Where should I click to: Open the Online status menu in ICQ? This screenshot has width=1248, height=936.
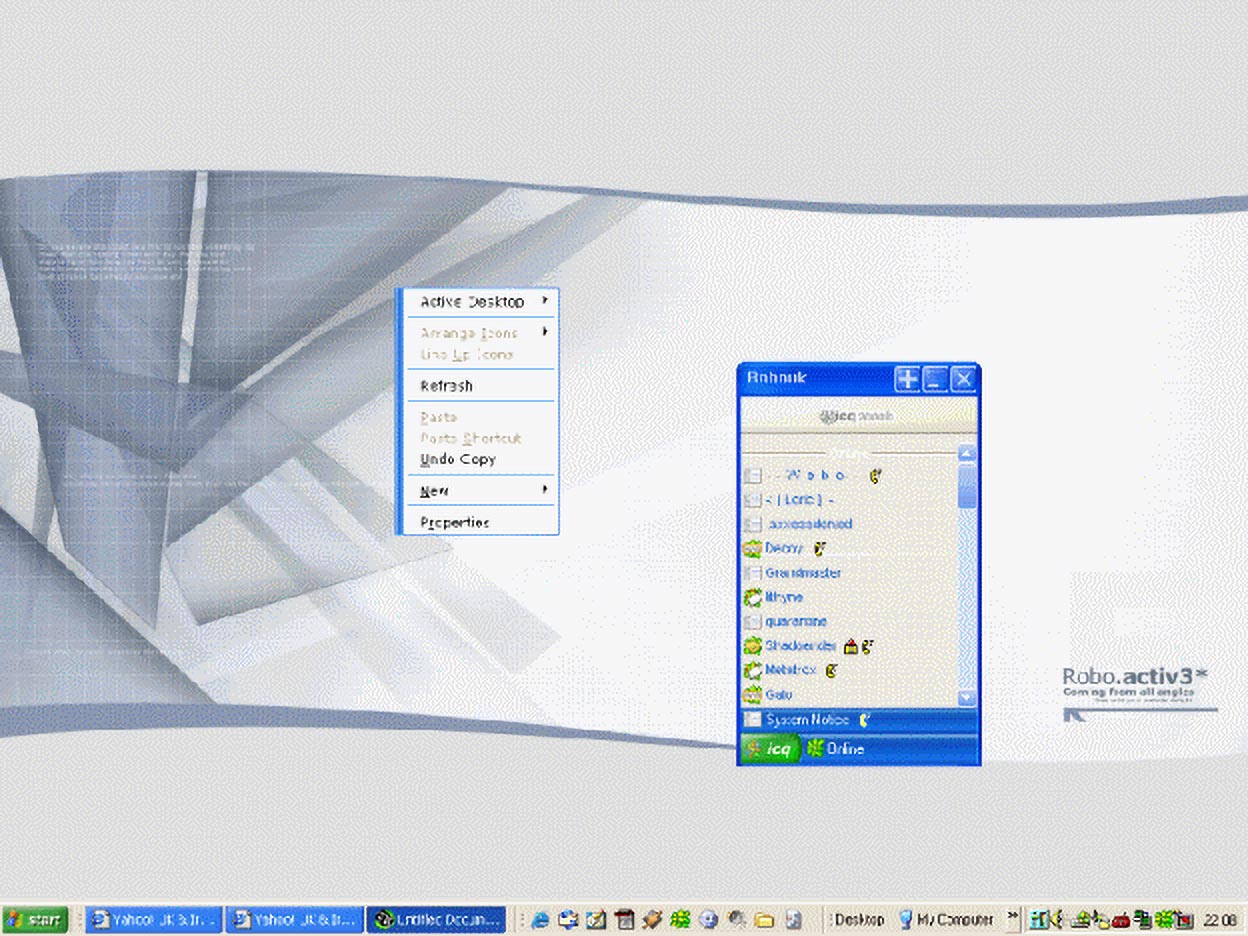point(840,748)
